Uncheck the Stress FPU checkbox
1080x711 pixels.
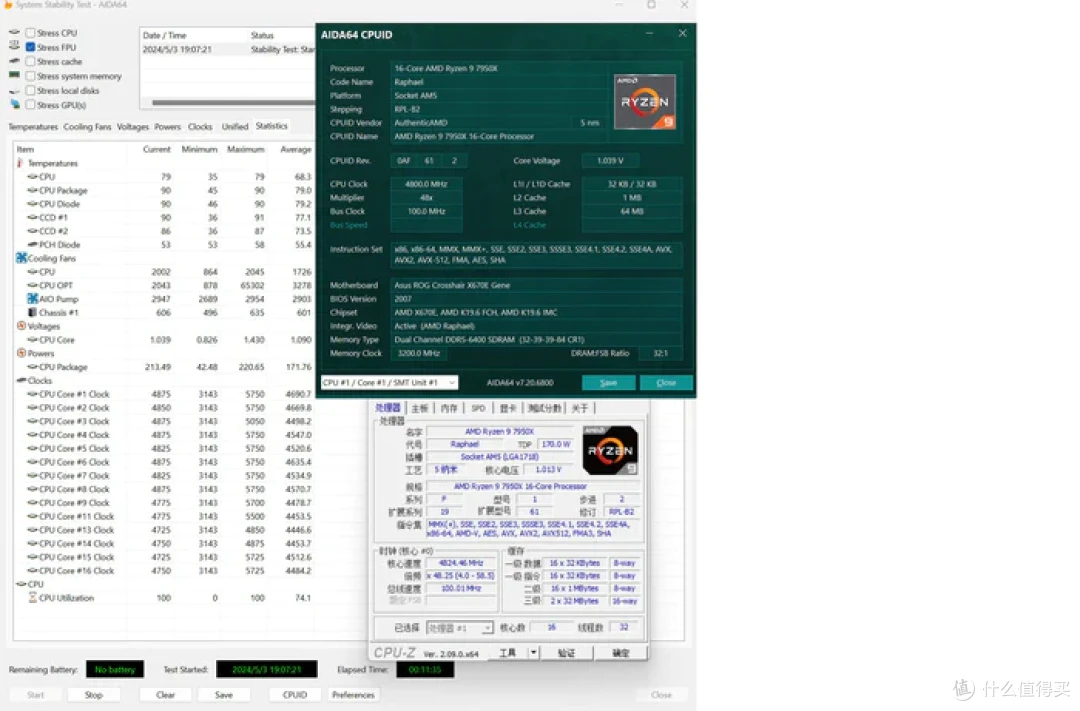[x=30, y=47]
